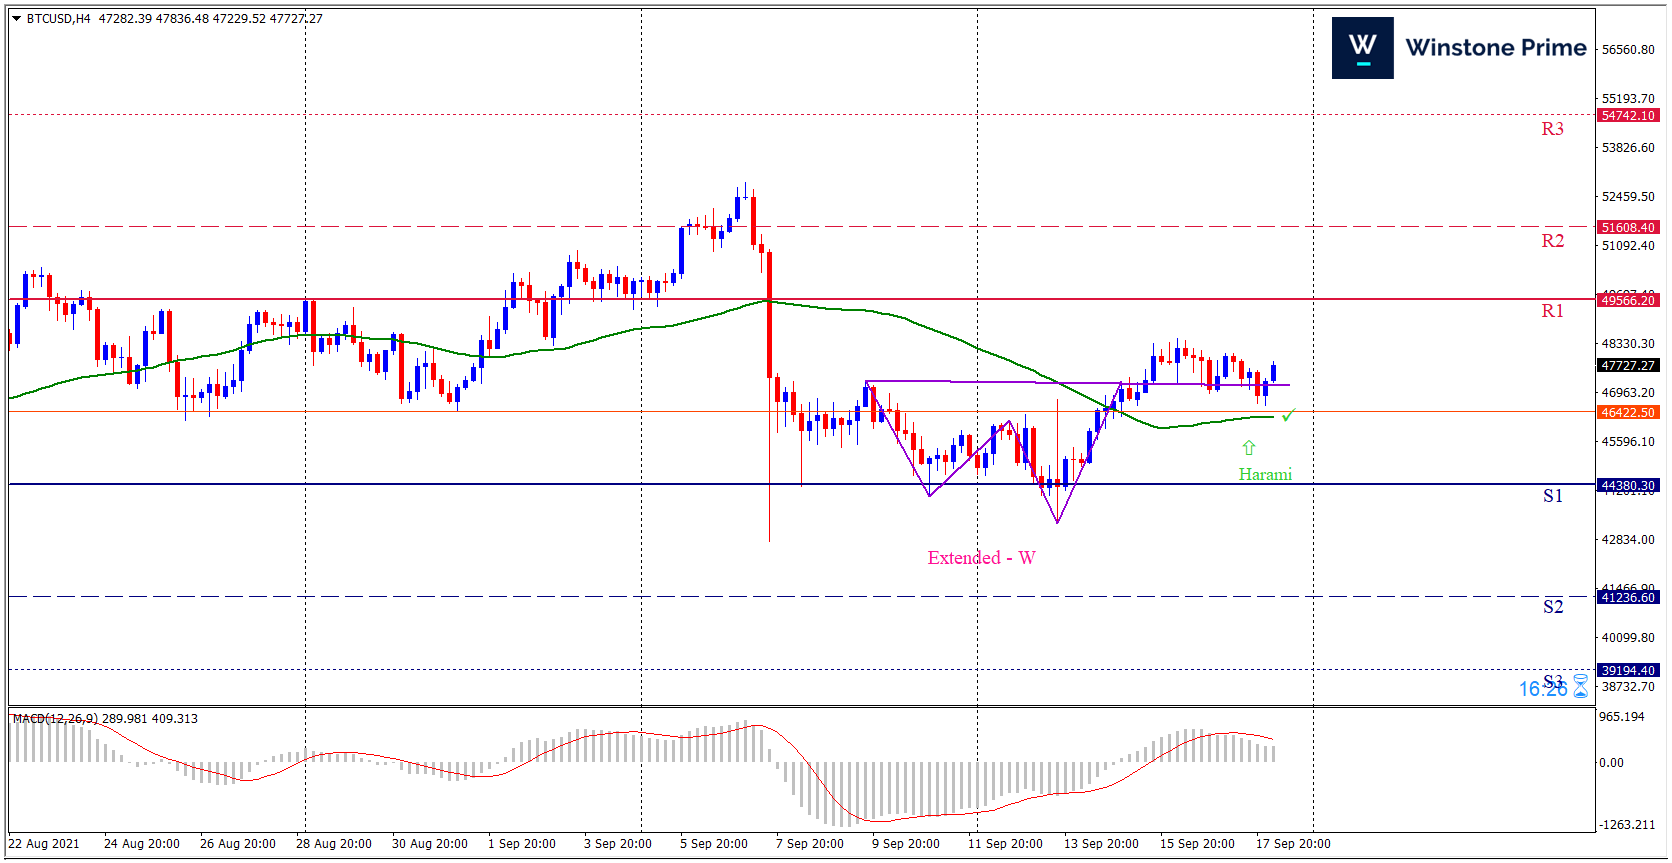The width and height of the screenshot is (1672, 863).
Task: Click the 16:26 countdown timer text
Action: [1542, 689]
